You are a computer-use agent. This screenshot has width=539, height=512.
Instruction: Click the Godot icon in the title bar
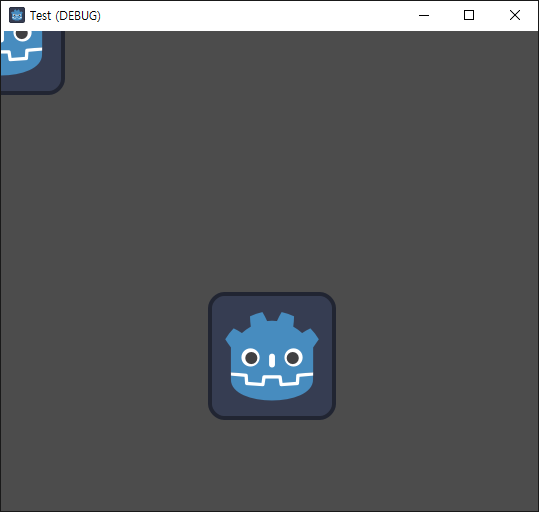click(x=17, y=15)
